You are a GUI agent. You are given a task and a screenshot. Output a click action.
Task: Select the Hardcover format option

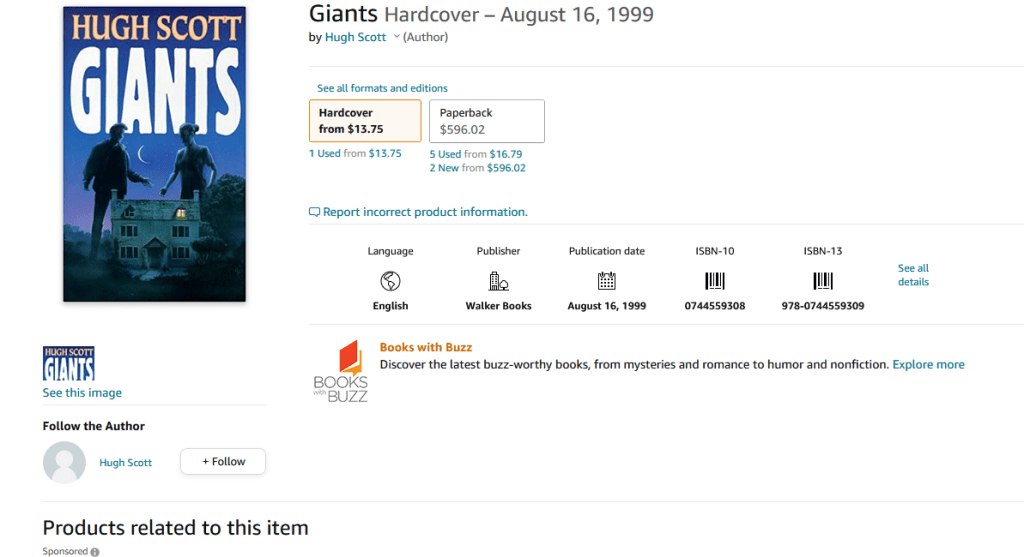click(365, 121)
